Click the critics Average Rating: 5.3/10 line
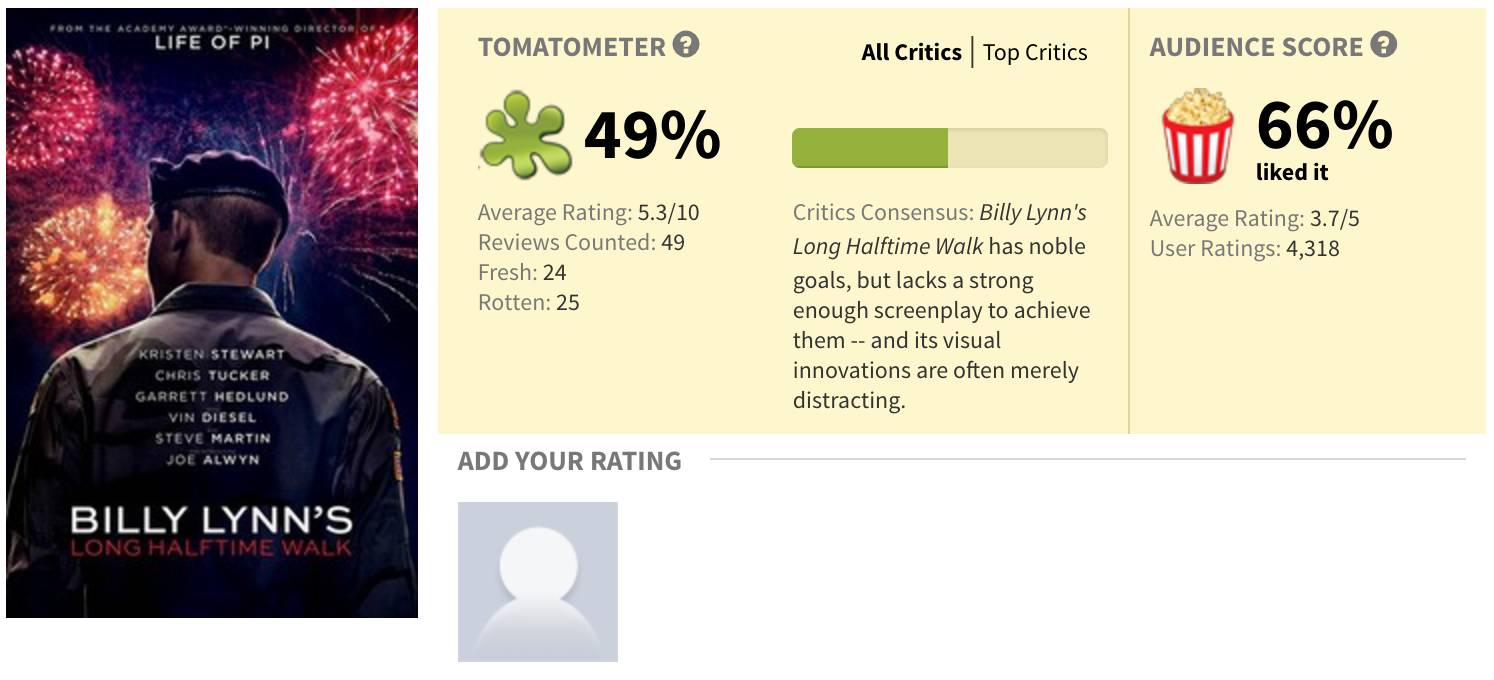Viewport: 1494px width, 680px height. [588, 212]
